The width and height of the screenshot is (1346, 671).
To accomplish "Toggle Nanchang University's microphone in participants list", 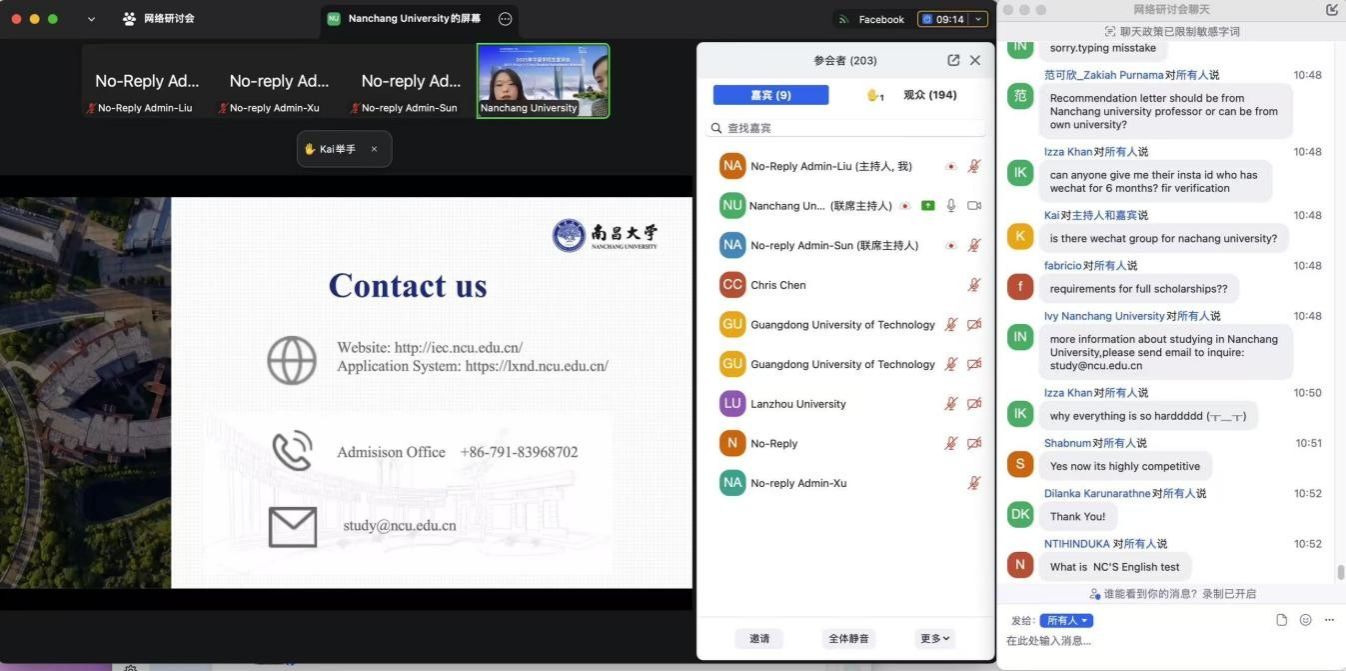I will tap(951, 206).
